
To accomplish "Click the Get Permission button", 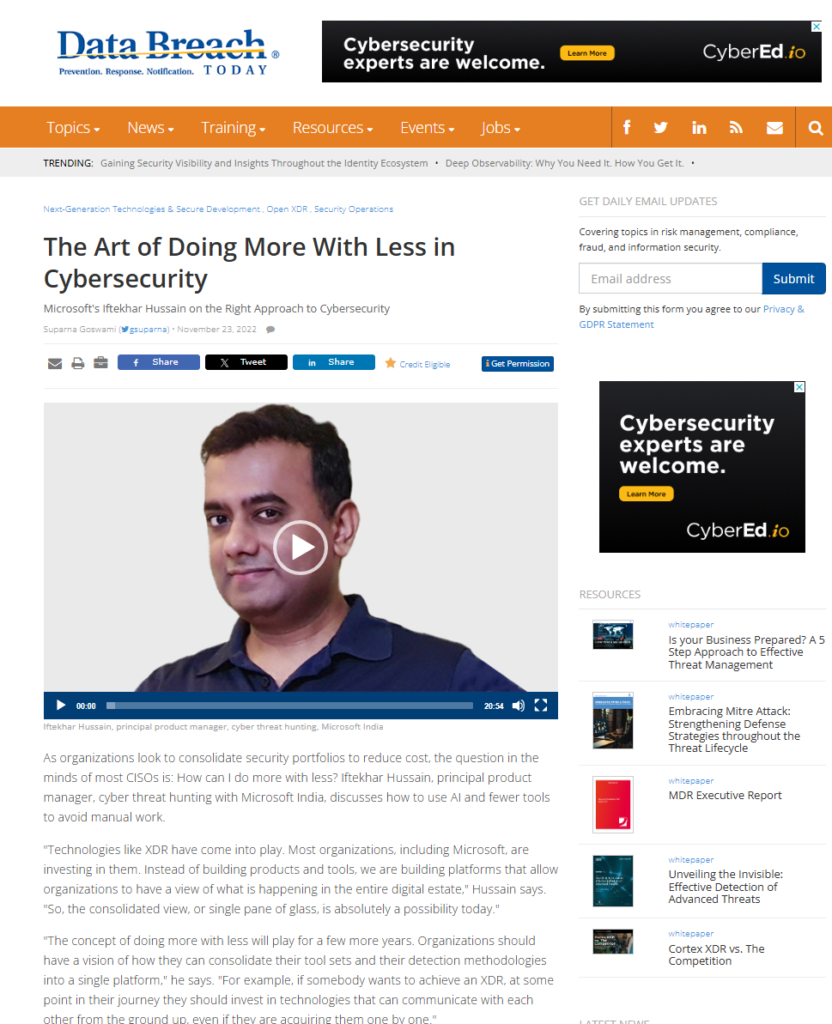I will pos(517,364).
